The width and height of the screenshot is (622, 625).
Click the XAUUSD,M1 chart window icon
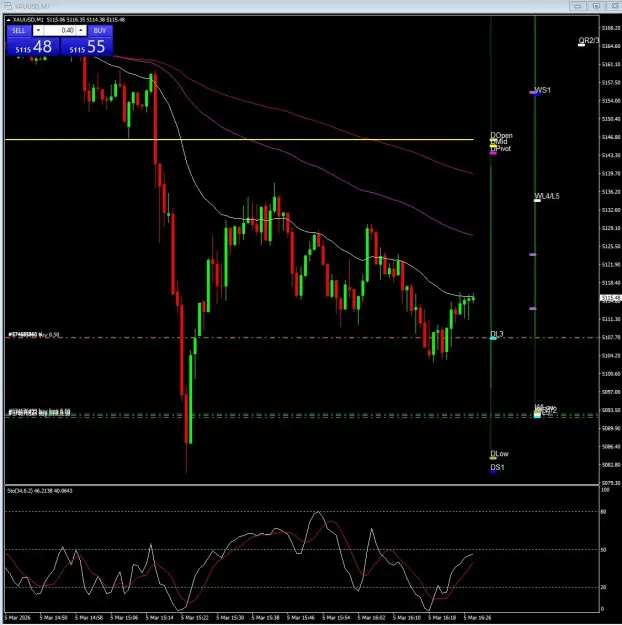(8, 6)
